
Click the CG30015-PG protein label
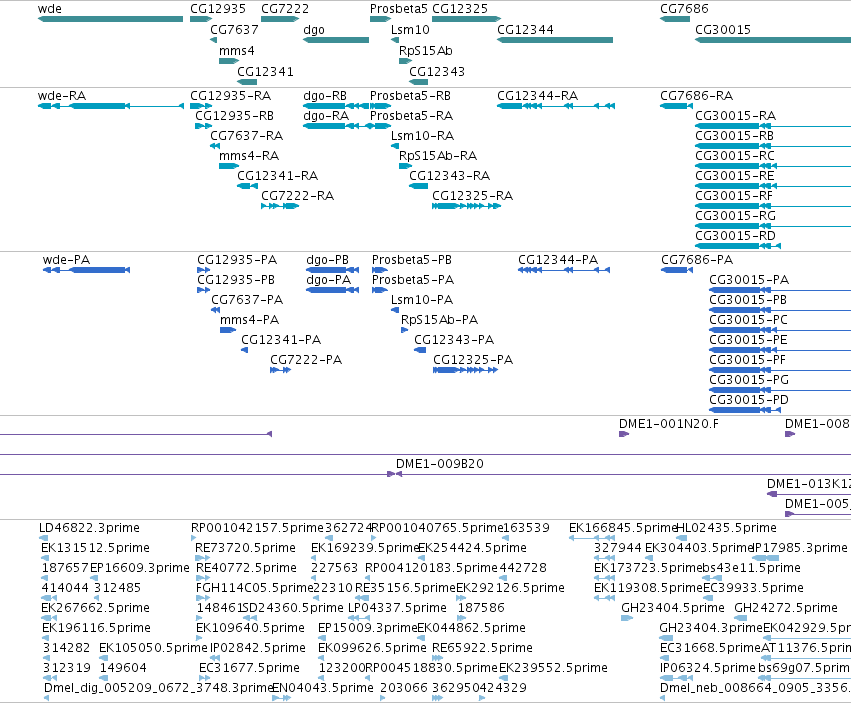tap(748, 379)
